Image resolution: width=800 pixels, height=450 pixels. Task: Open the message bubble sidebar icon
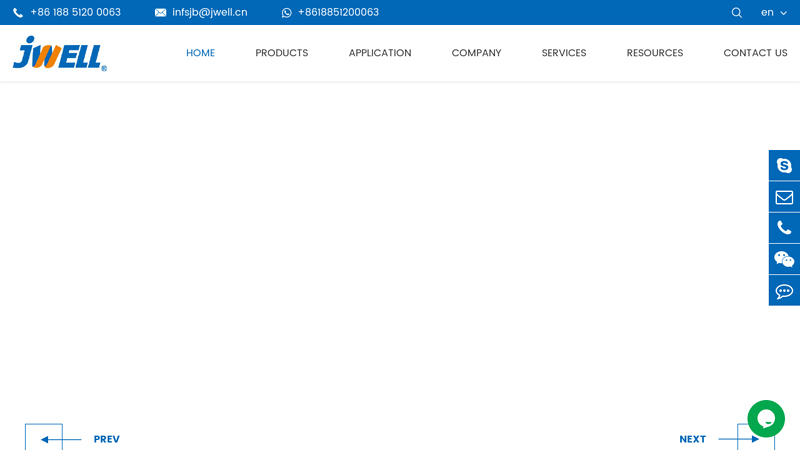point(784,291)
